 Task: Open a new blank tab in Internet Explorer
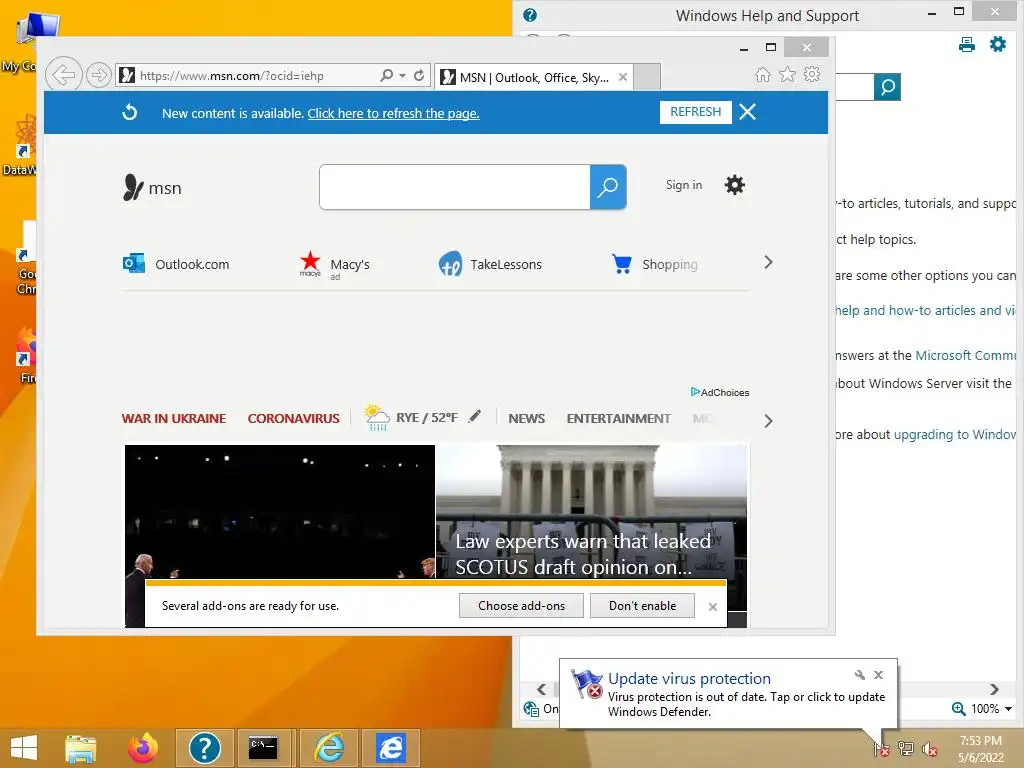point(647,77)
